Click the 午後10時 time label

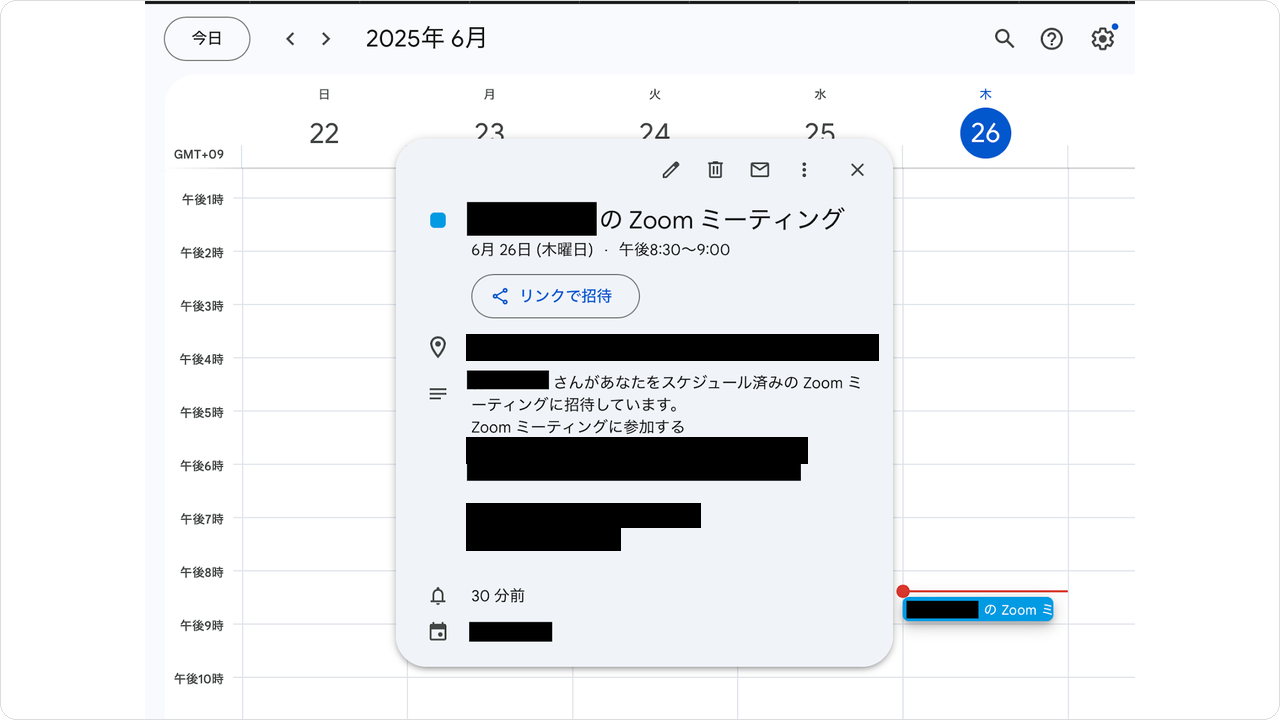(x=199, y=679)
